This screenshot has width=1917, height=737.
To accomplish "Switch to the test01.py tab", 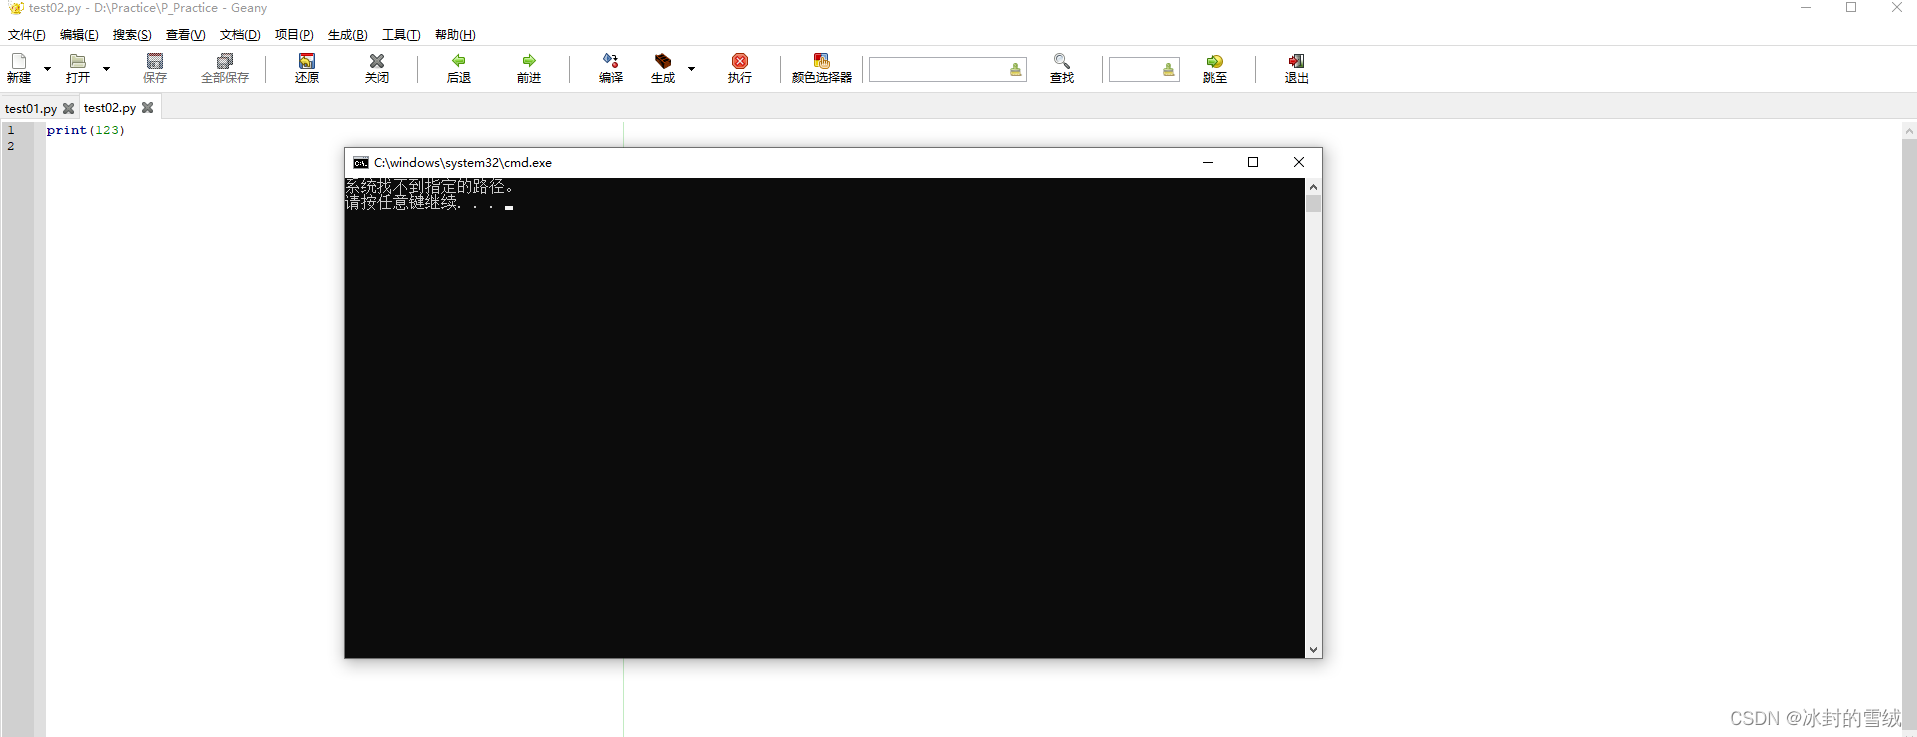I will click(31, 108).
